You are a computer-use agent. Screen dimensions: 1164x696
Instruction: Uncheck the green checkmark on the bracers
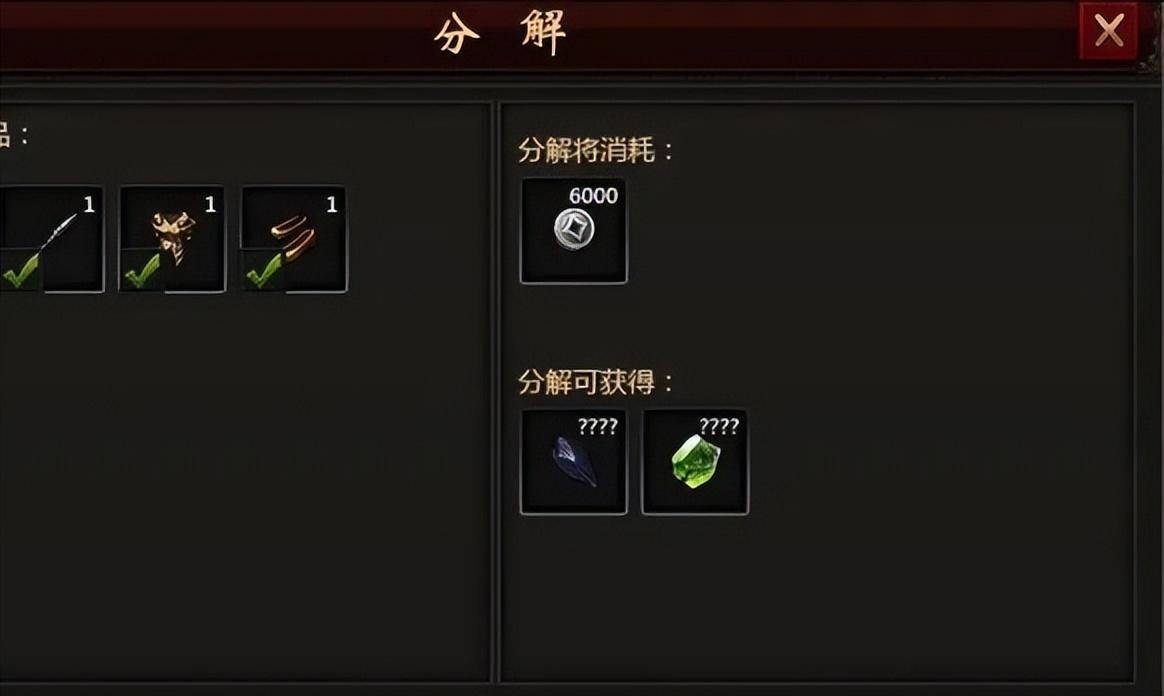click(x=264, y=269)
